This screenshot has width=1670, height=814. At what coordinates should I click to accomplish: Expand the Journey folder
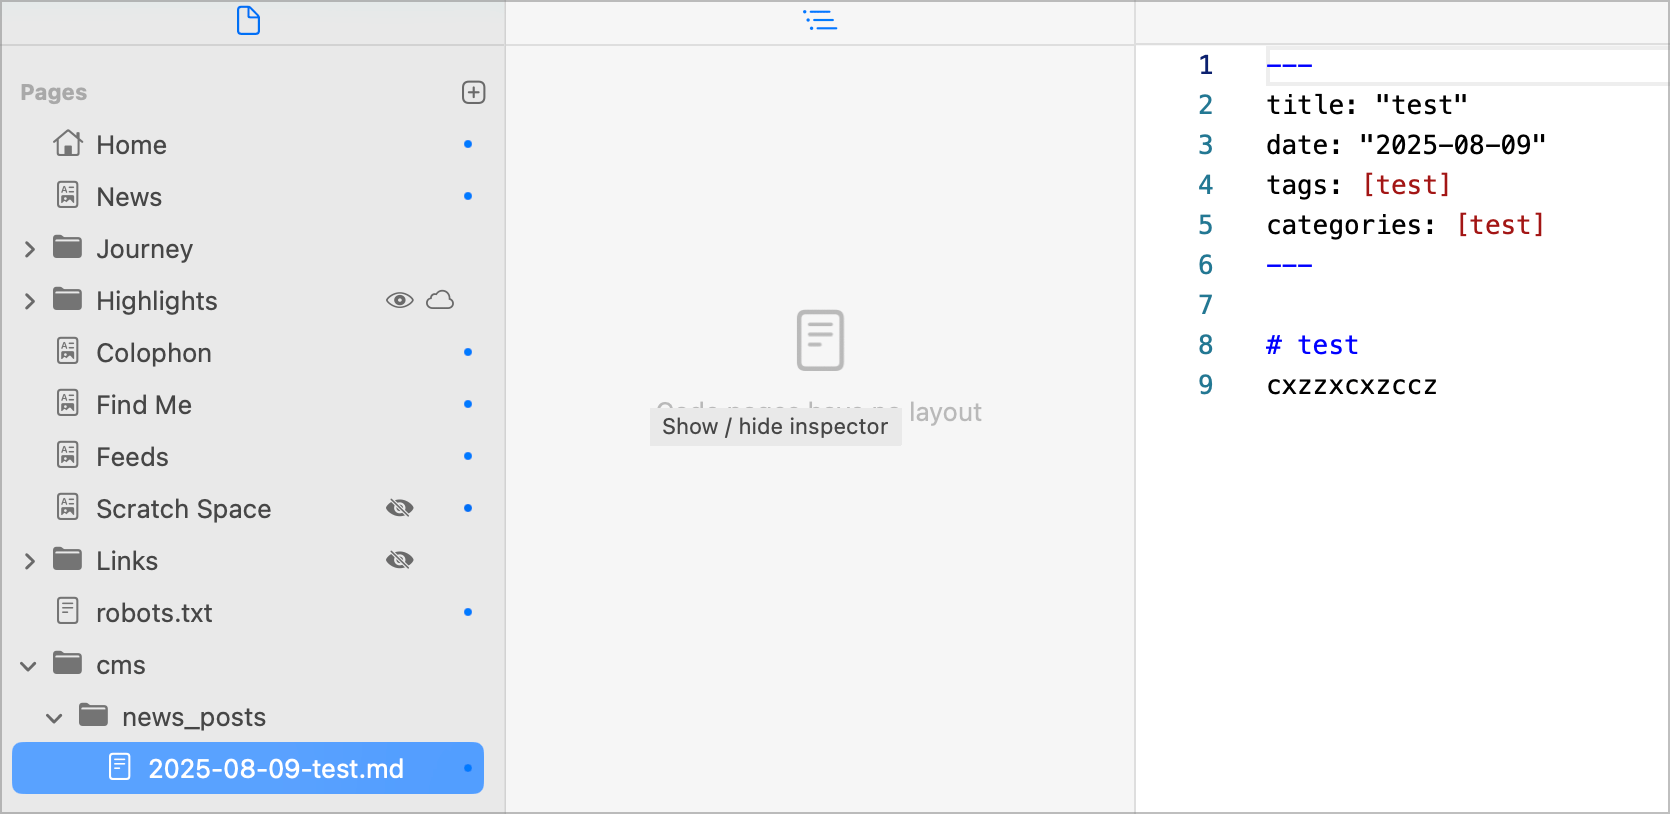tap(30, 249)
